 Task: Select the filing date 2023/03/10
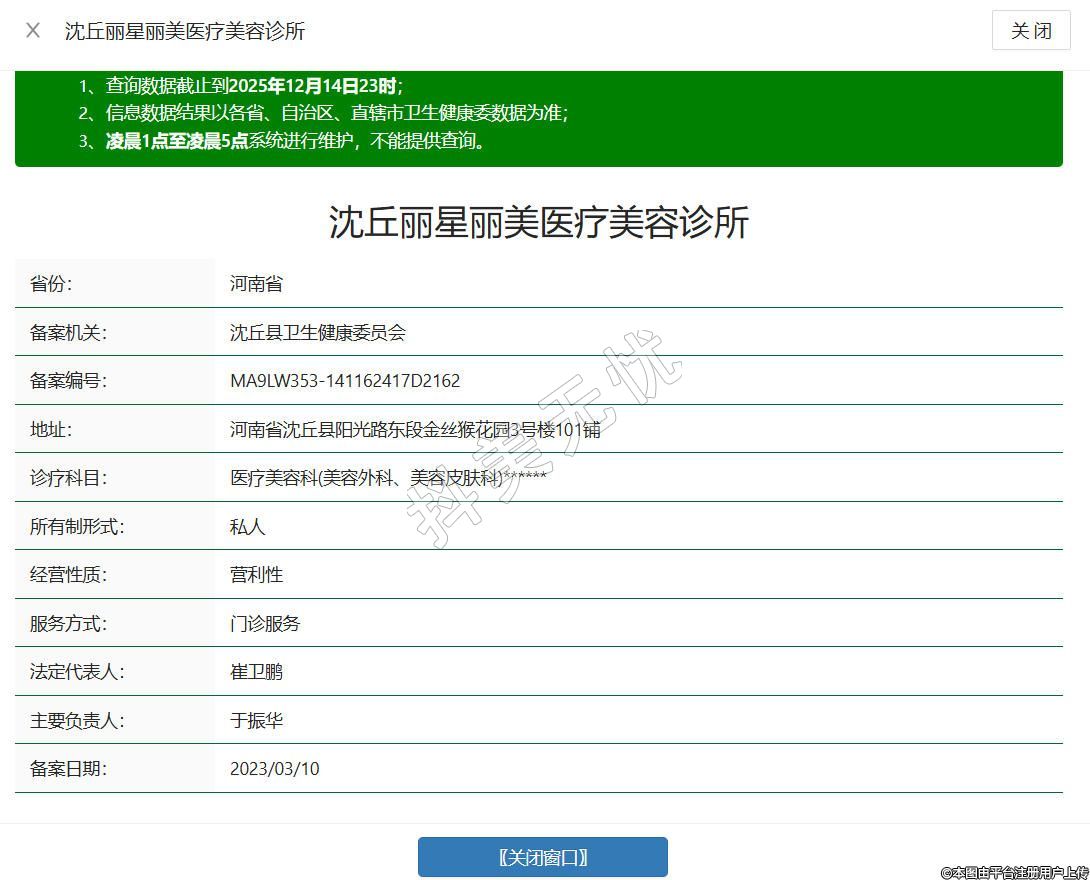(275, 769)
